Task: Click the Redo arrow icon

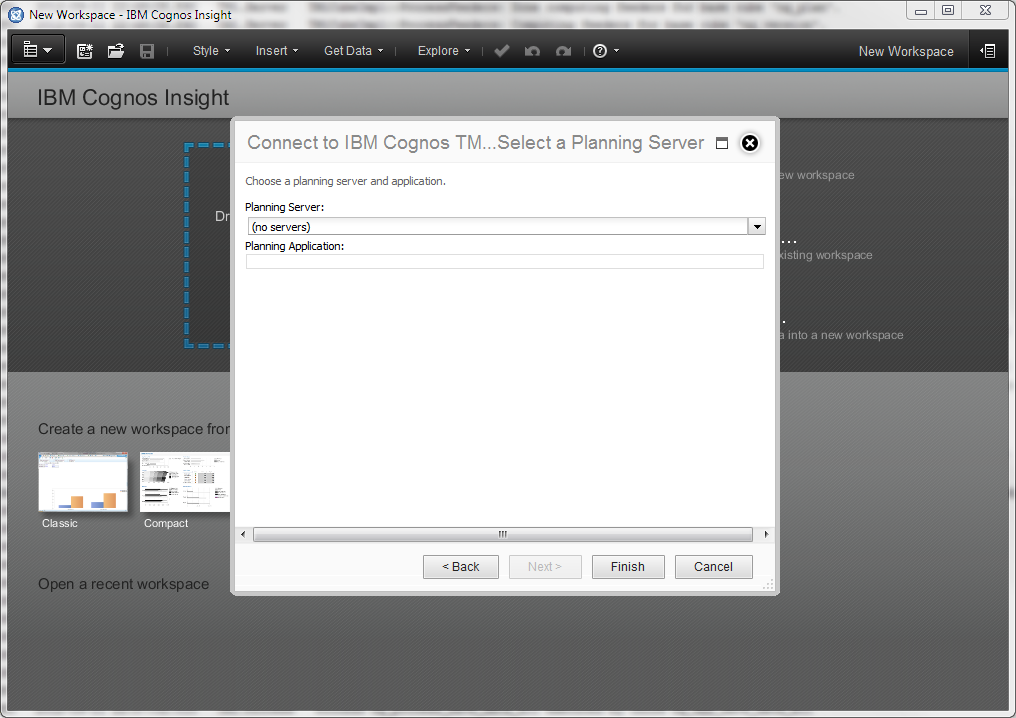Action: click(563, 51)
